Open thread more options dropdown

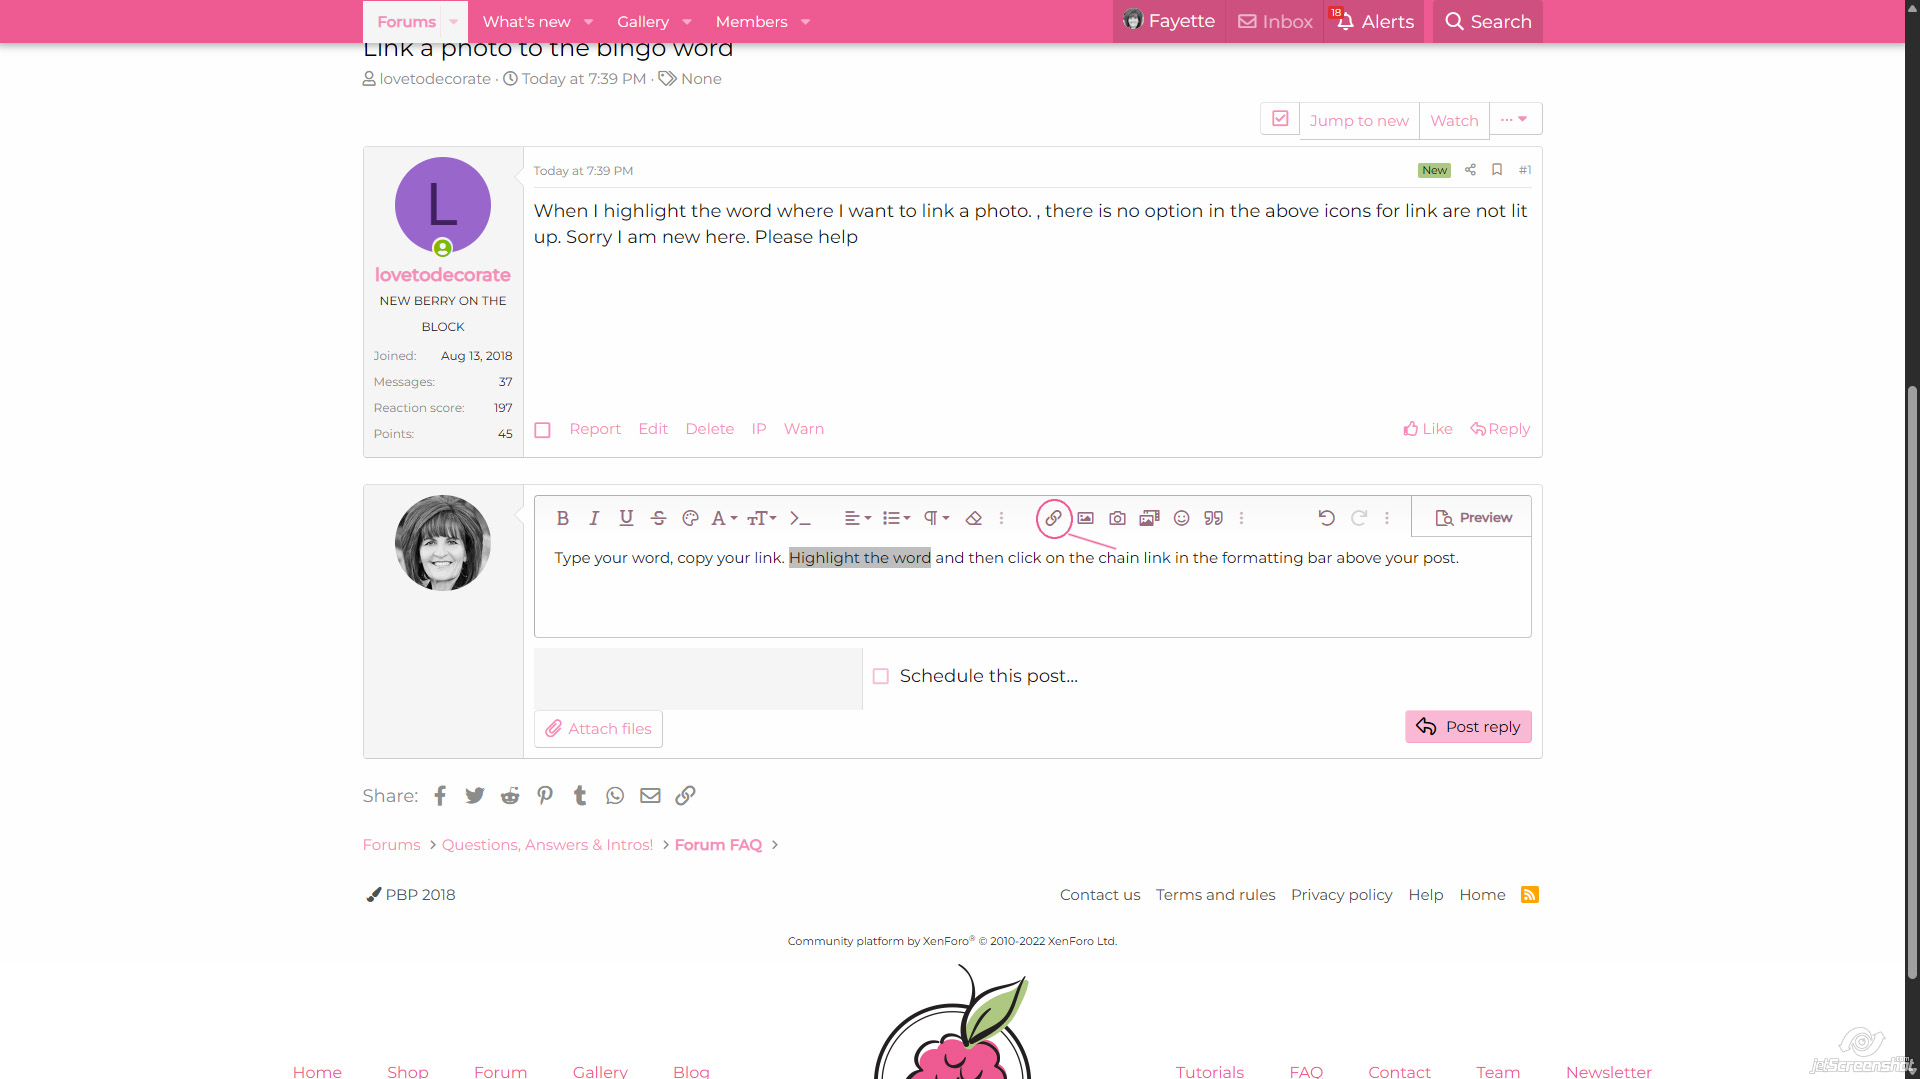tap(1515, 119)
